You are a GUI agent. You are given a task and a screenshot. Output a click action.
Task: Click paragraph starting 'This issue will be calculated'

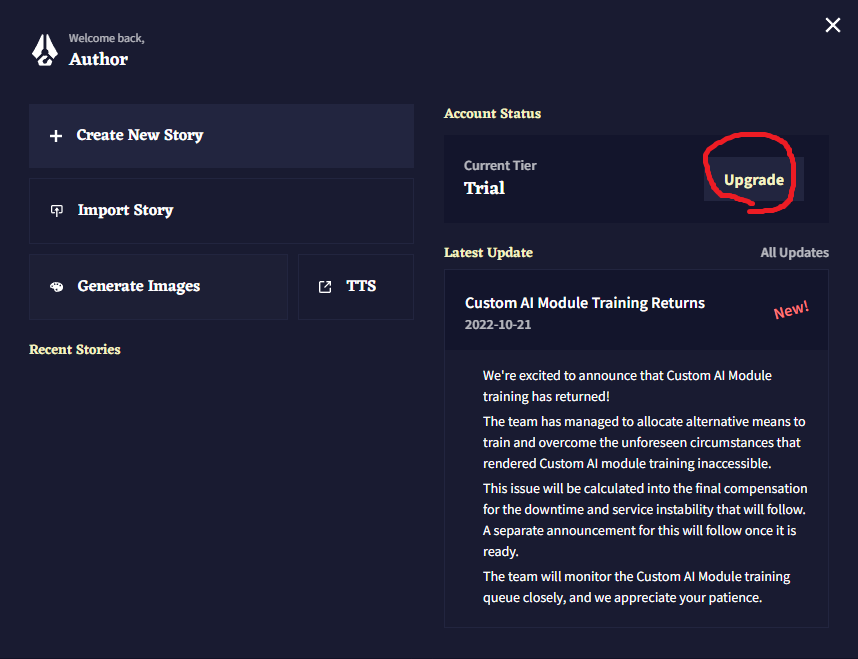tap(645, 519)
